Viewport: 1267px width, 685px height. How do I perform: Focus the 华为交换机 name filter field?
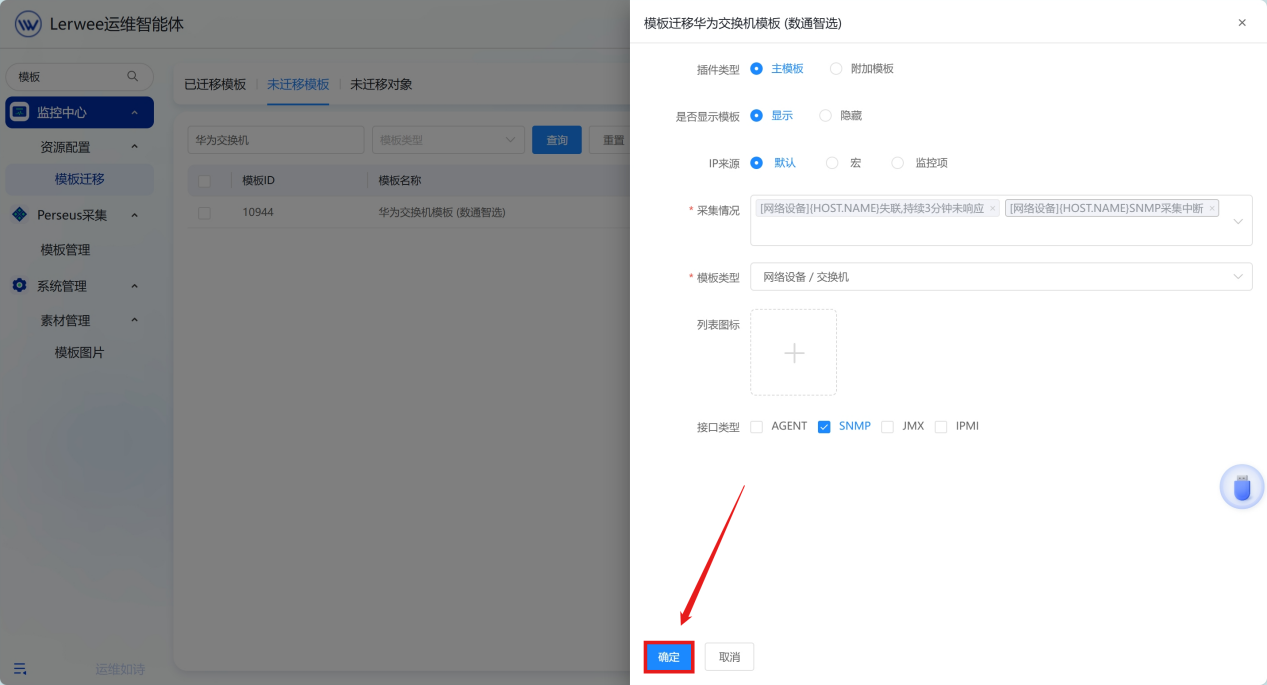coord(276,140)
